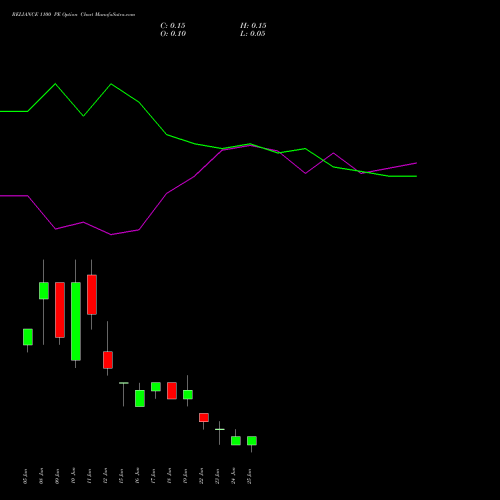The width and height of the screenshot is (500, 500).
Task: Click the red candle above 11 Jun
Action: (92, 295)
